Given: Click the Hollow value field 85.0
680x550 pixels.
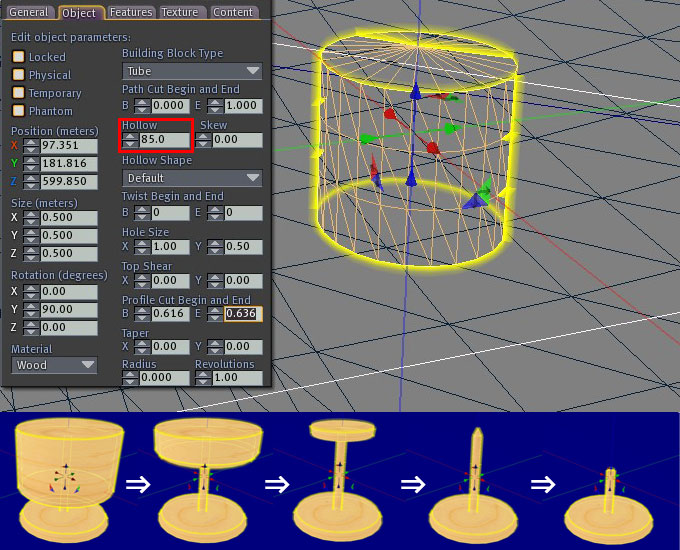Looking at the screenshot, I should [164, 140].
